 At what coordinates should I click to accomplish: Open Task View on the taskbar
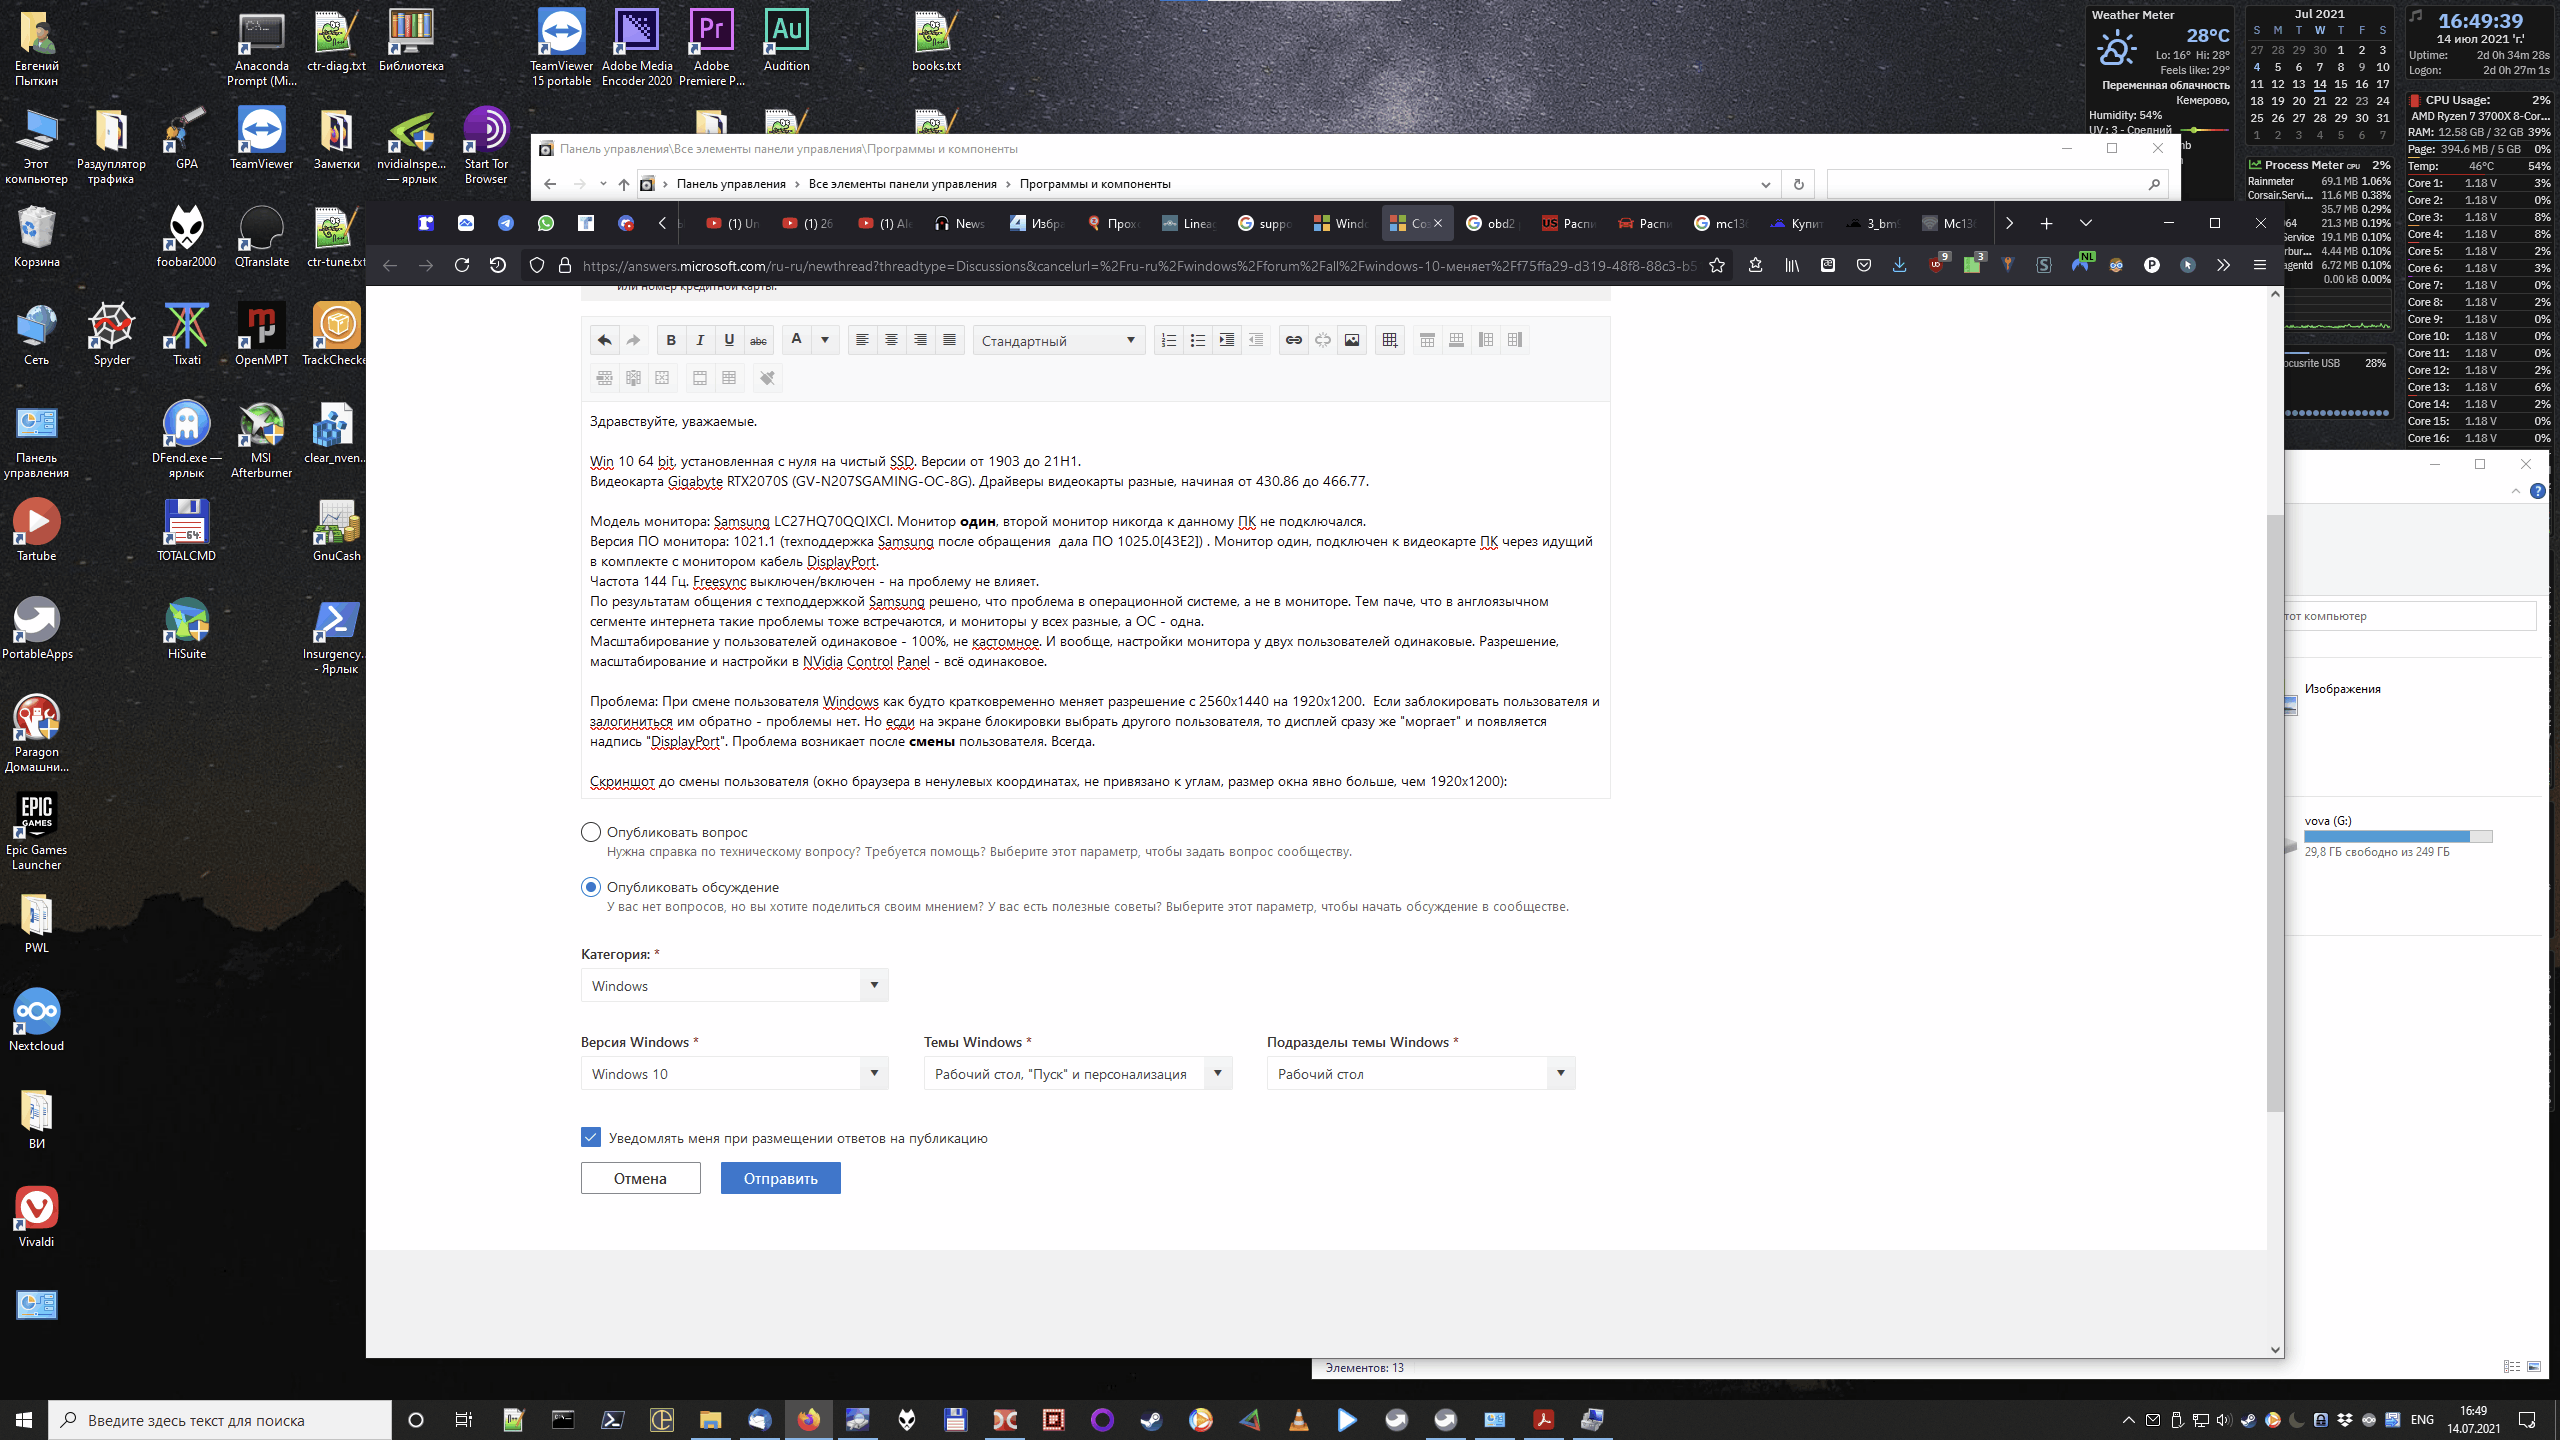click(463, 1420)
